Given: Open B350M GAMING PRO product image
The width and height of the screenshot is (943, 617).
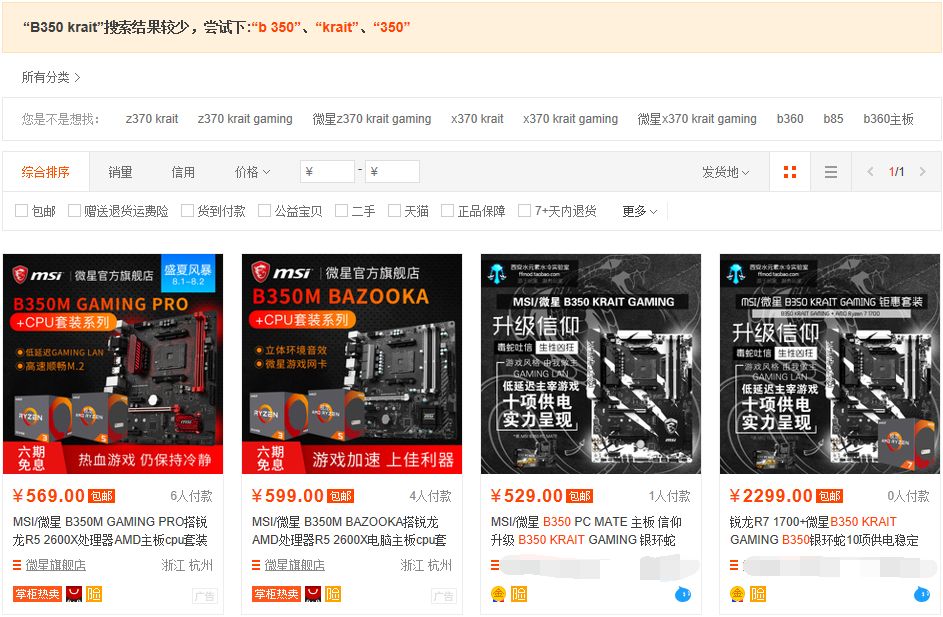Looking at the screenshot, I should [x=113, y=364].
